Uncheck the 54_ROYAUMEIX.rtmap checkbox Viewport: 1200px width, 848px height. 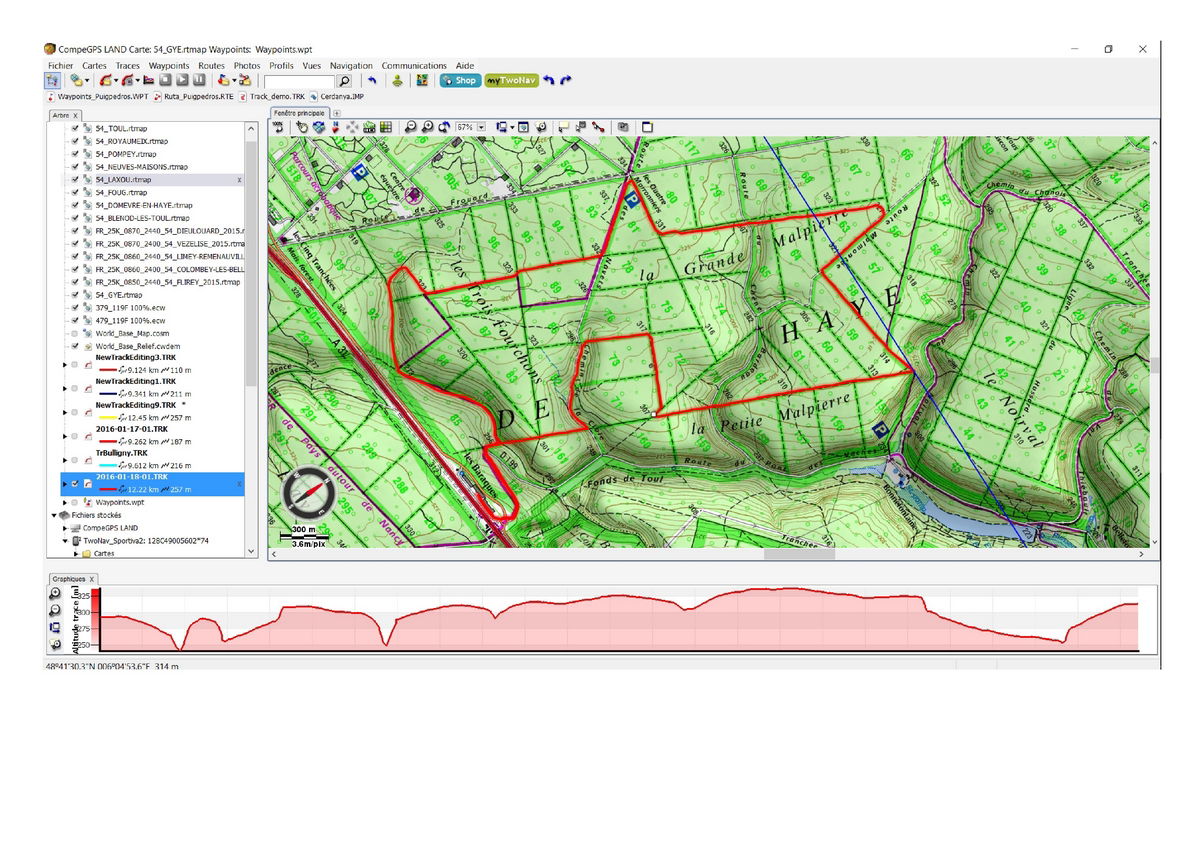(75, 142)
